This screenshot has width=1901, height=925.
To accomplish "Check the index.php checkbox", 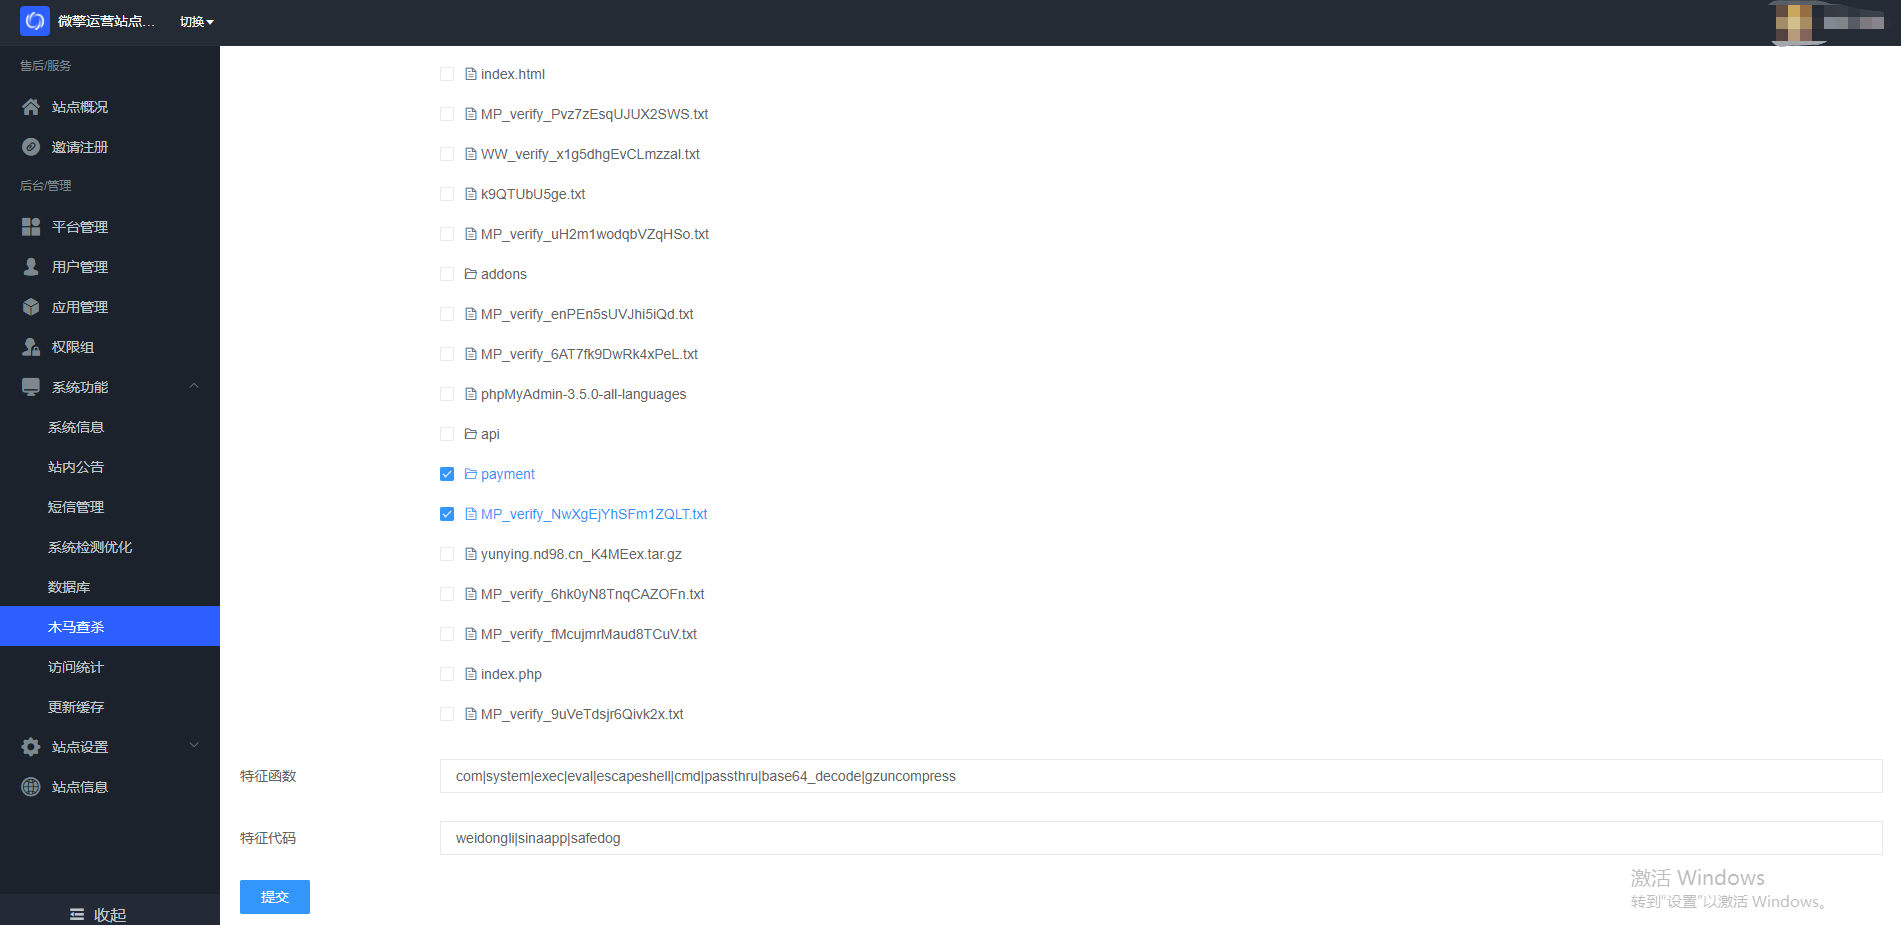I will [447, 674].
